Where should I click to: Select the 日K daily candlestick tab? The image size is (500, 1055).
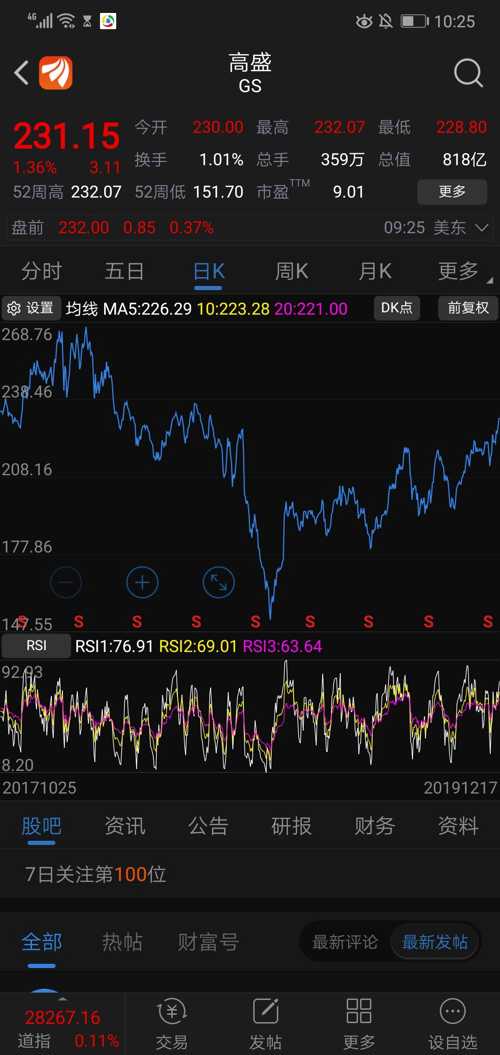(209, 271)
